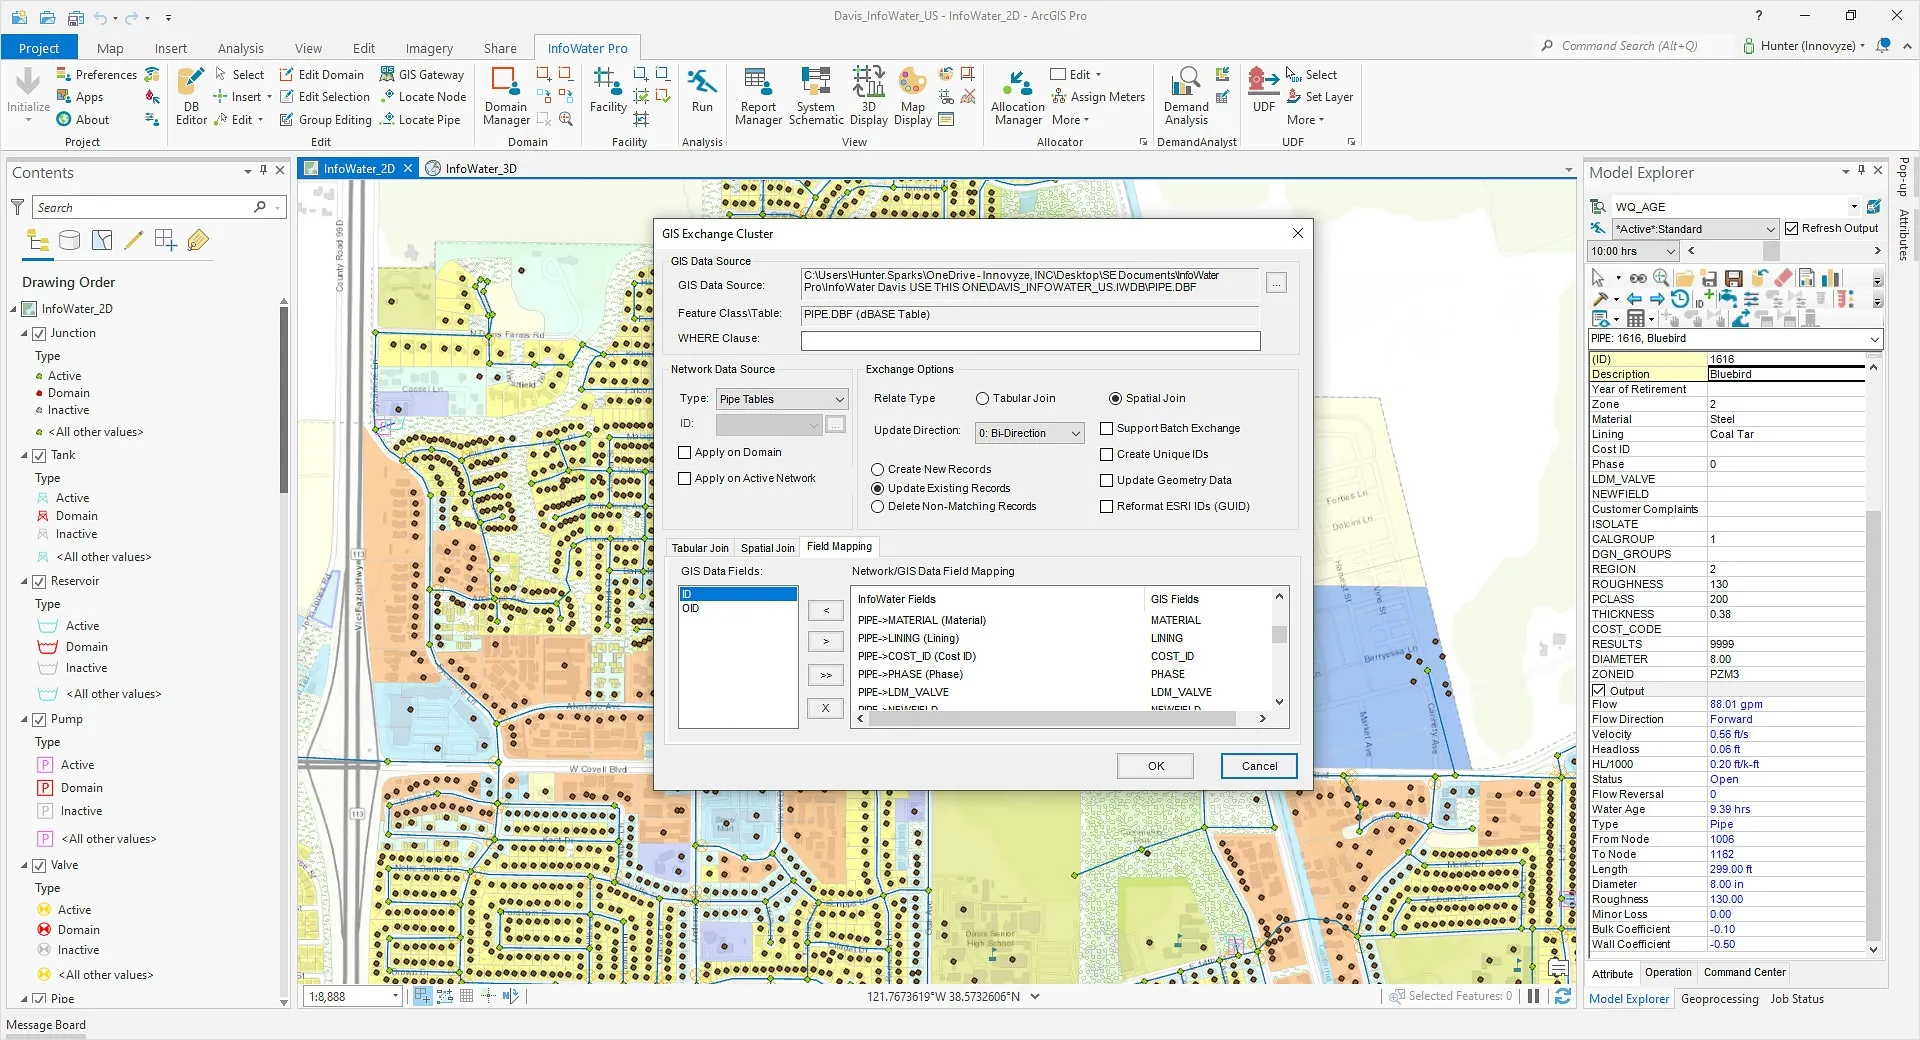Enable the Support Batch Exchange checkbox

point(1108,428)
